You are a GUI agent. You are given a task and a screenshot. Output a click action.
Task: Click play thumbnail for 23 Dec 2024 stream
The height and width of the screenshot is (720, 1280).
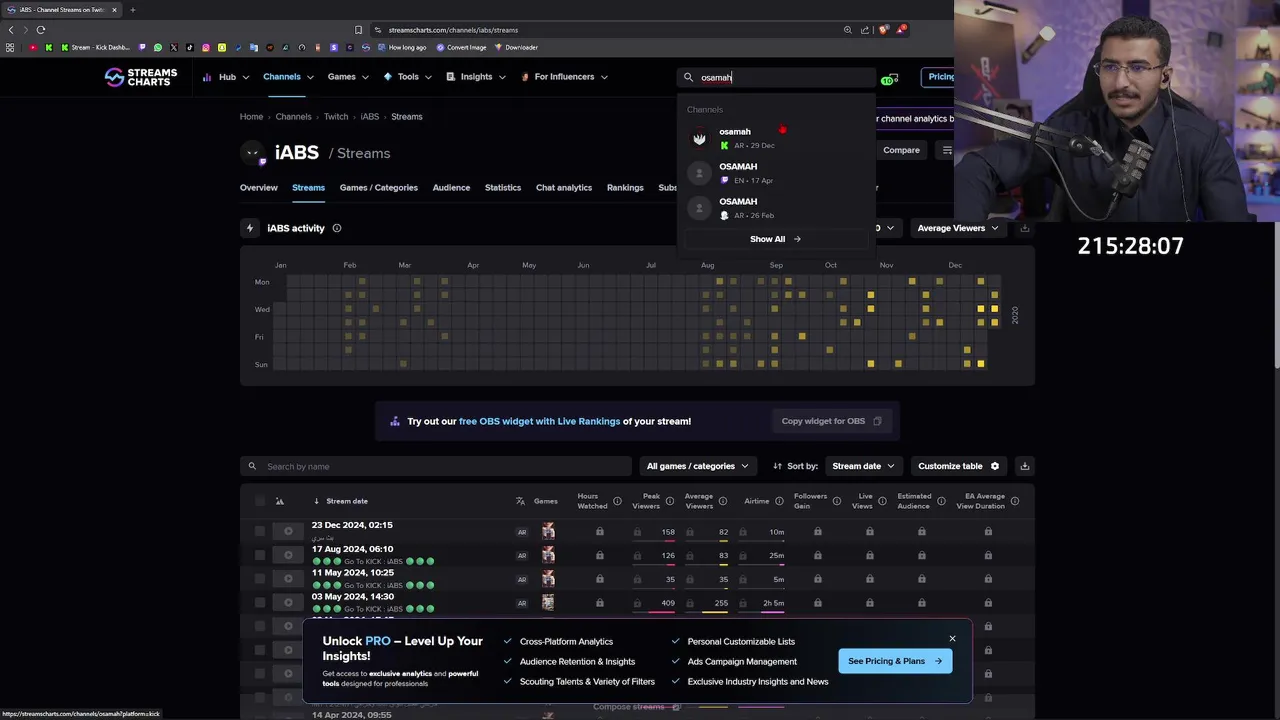click(288, 531)
